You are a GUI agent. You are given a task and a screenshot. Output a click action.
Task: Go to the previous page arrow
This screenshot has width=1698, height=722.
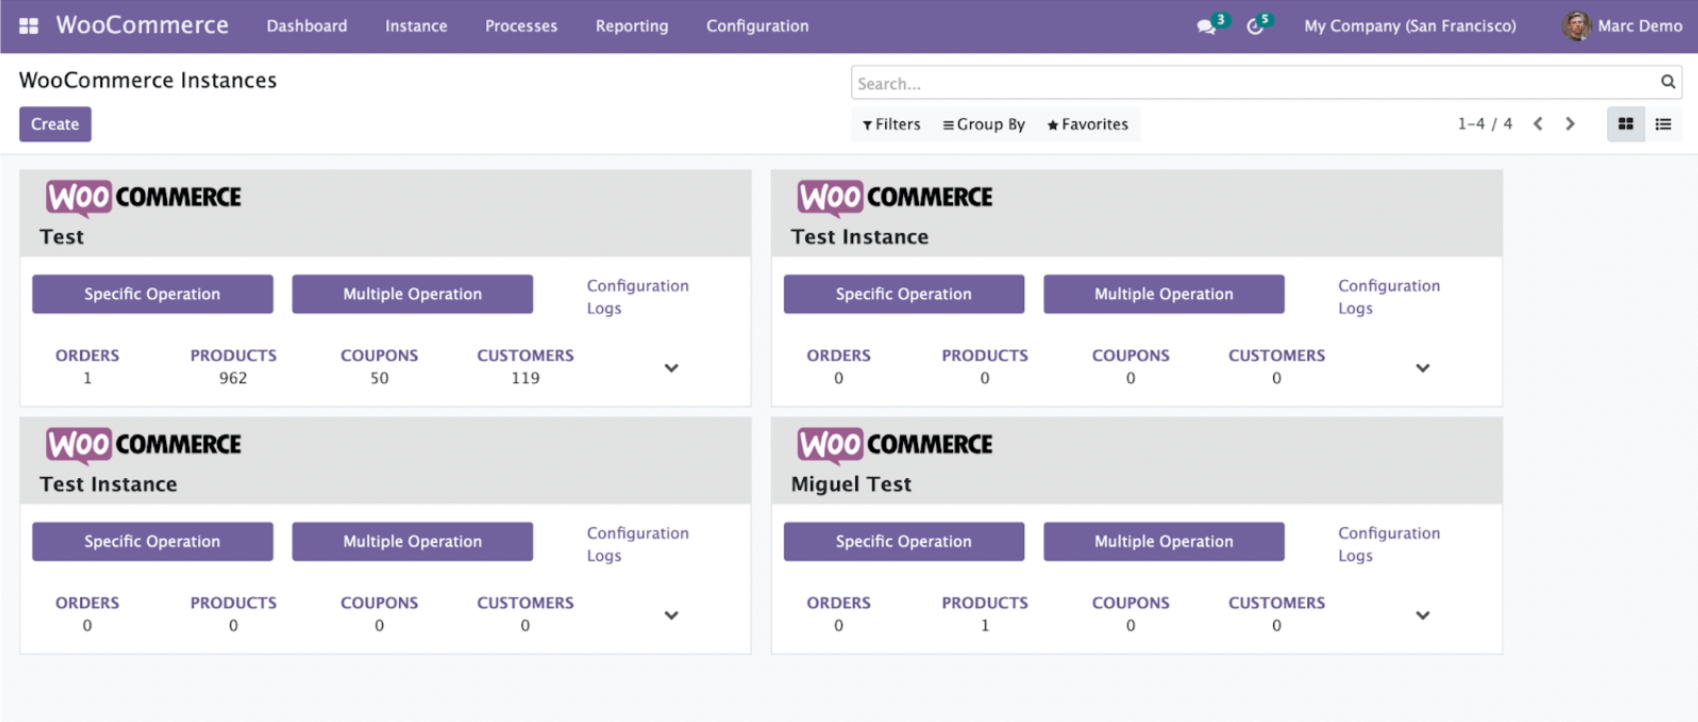1538,124
